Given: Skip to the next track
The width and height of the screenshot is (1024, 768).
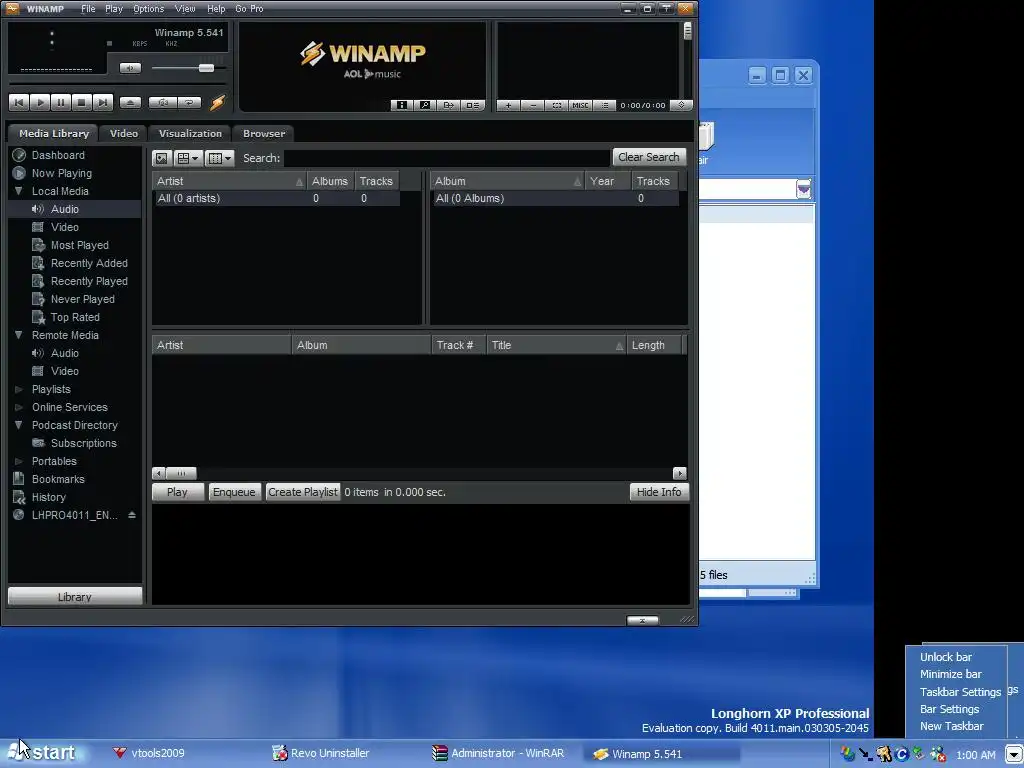Looking at the screenshot, I should (x=103, y=103).
